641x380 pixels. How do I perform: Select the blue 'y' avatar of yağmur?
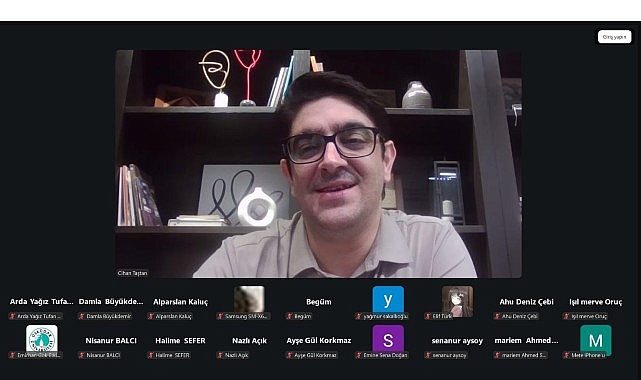point(388,300)
